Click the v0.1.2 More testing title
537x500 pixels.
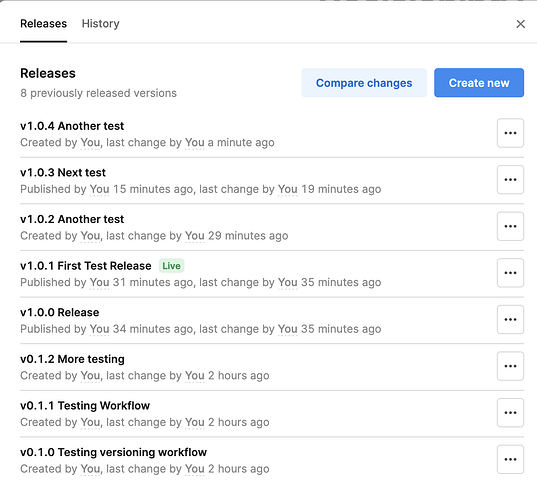(x=72, y=359)
